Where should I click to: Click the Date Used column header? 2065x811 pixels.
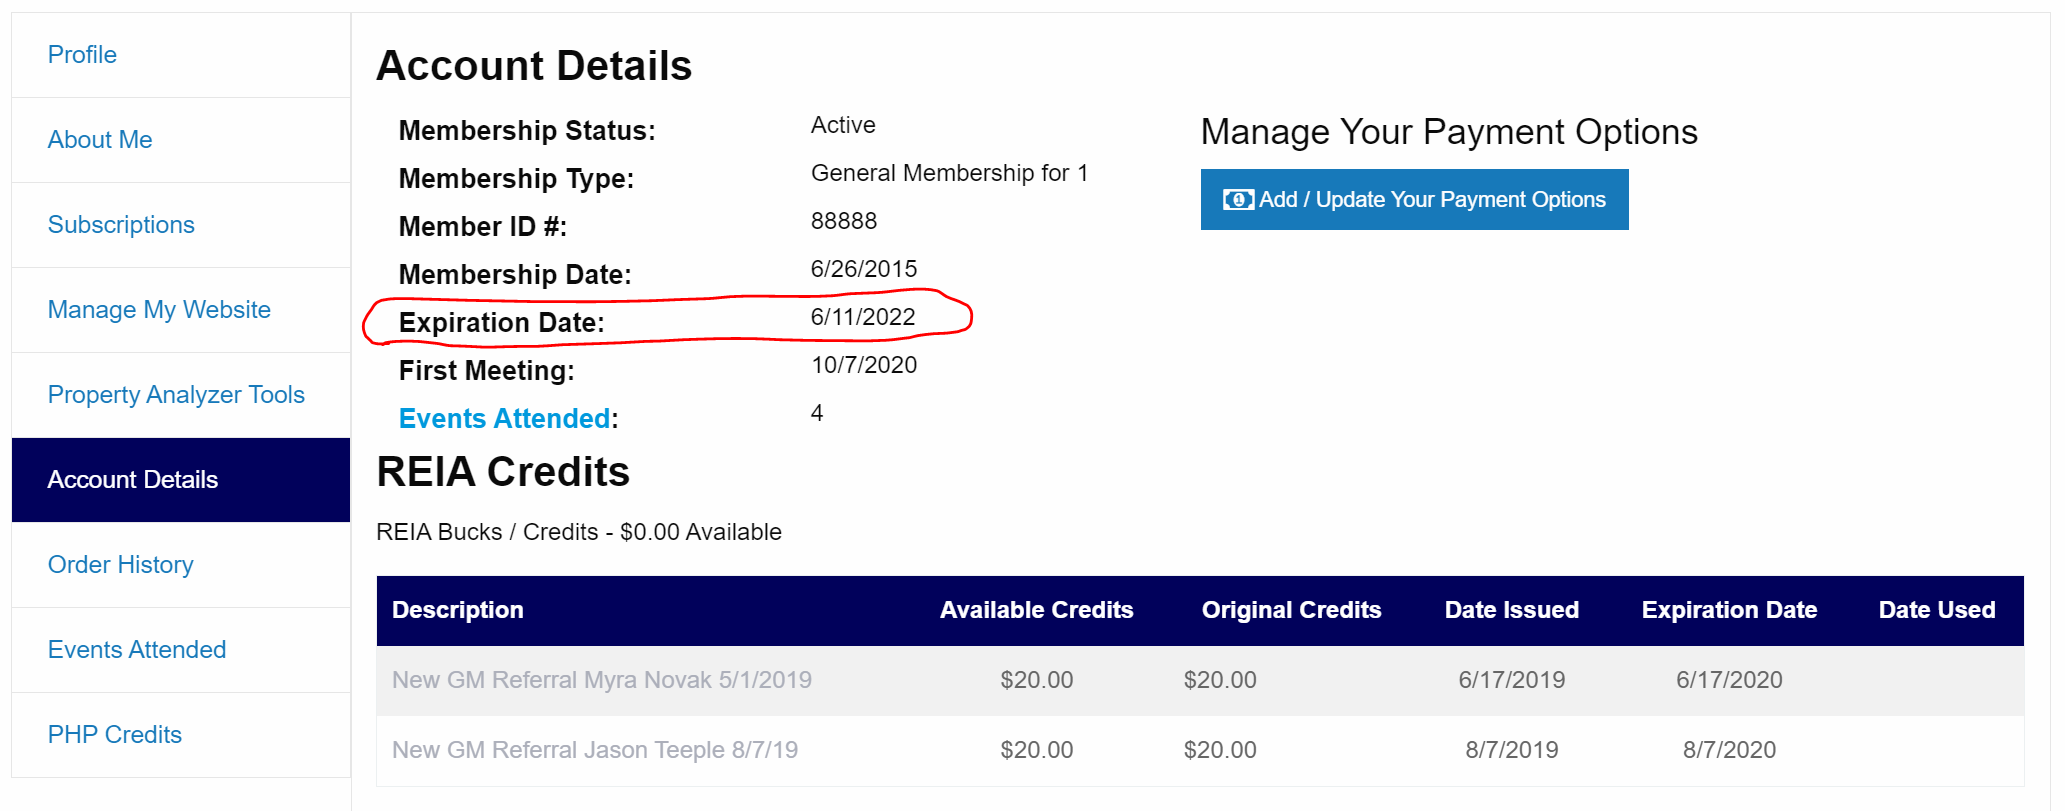coord(1936,610)
